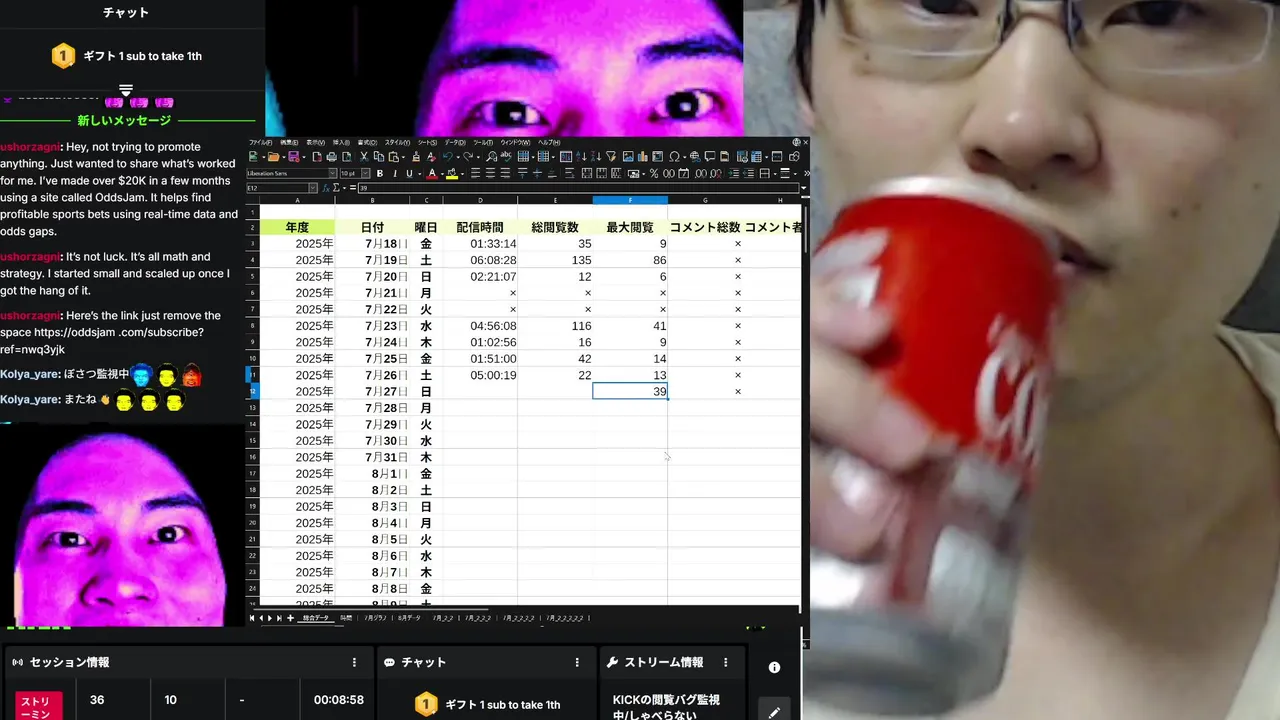Image resolution: width=1280 pixels, height=720 pixels.
Task: Open the 編集 menu
Action: tap(289, 143)
